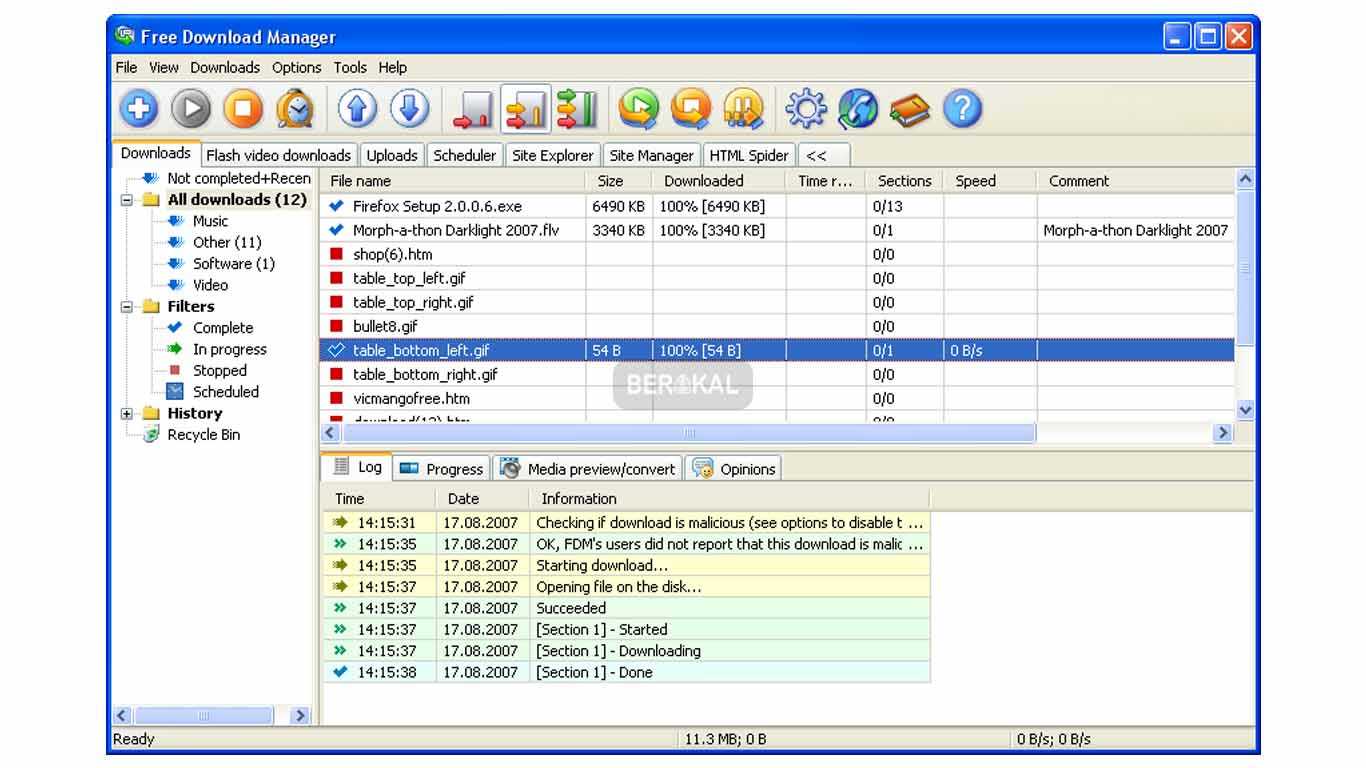Open the clock Schedule download icon

(294, 108)
